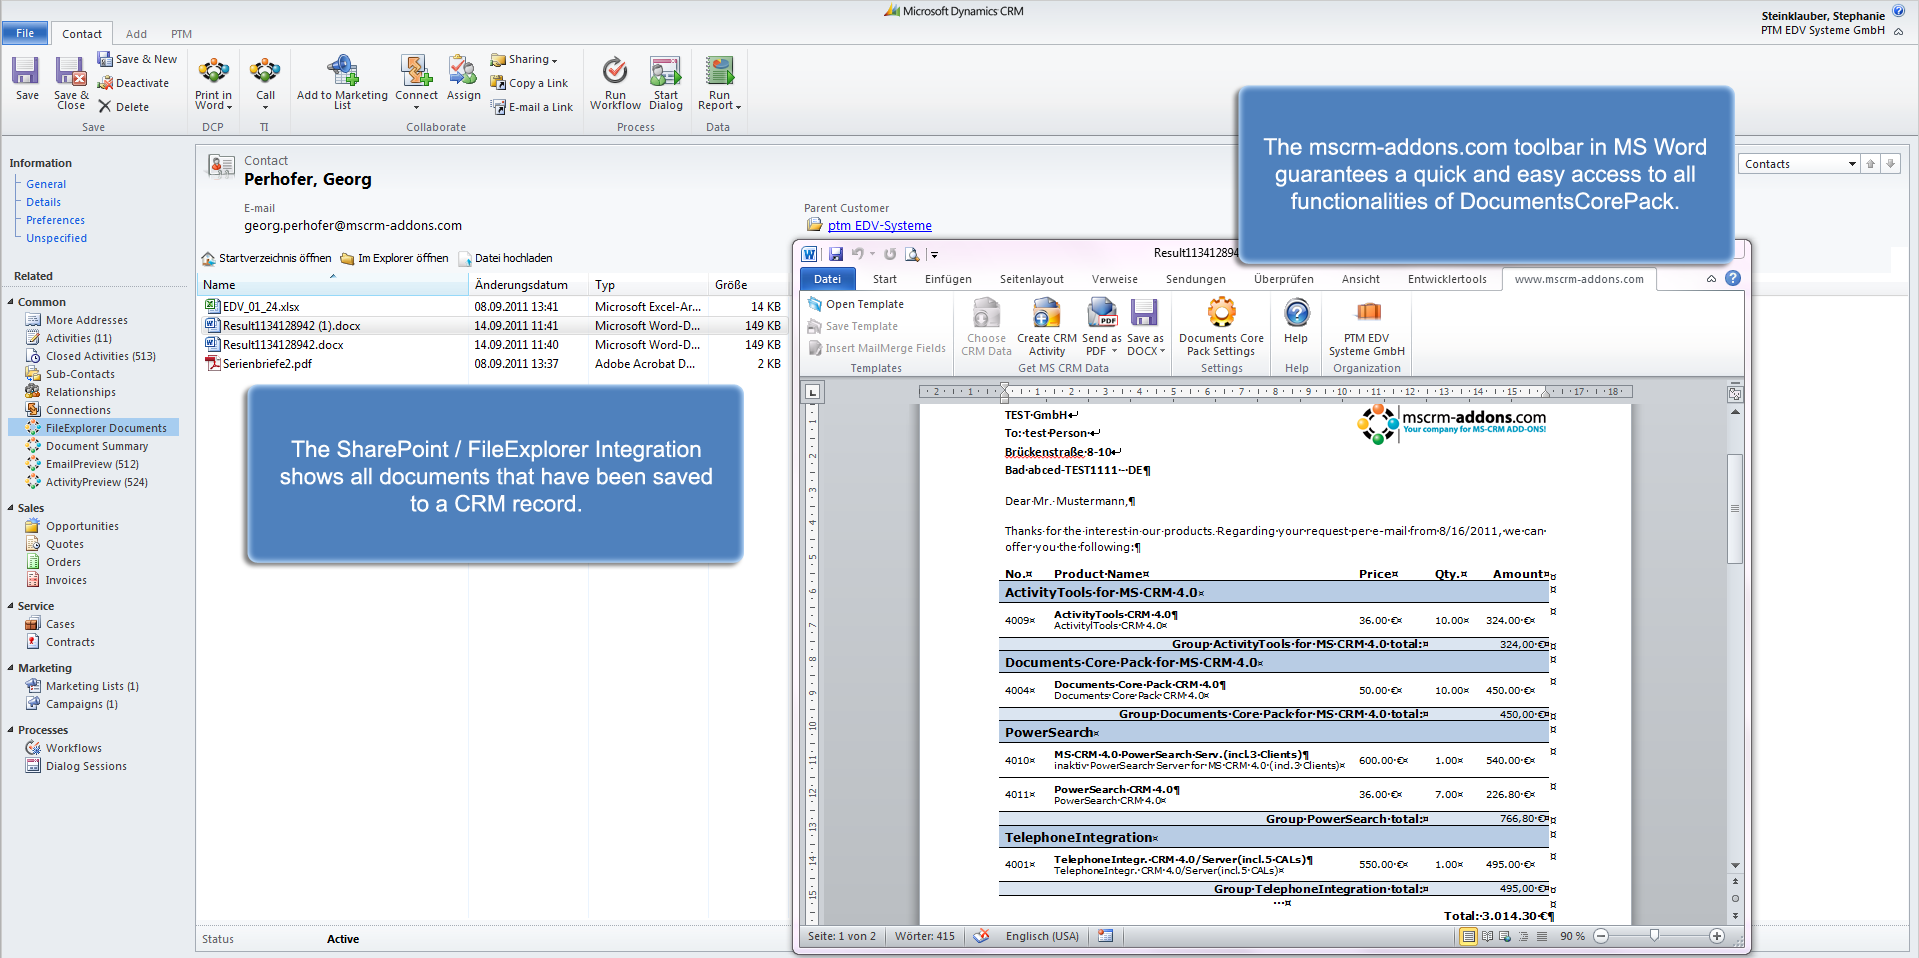Collapse the Common section
The height and width of the screenshot is (958, 1919).
tap(11, 302)
